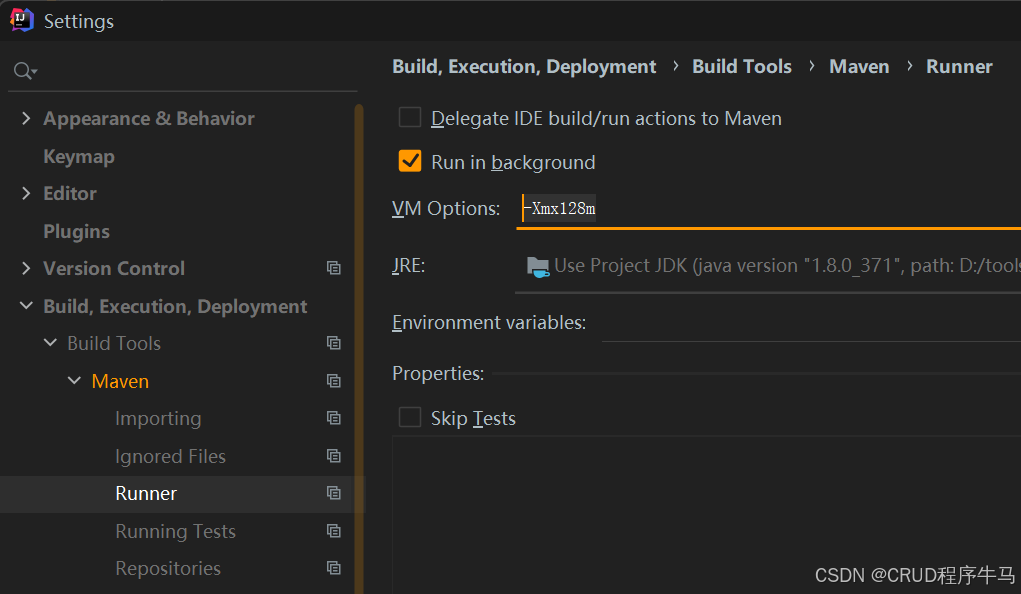1021x594 pixels.
Task: Click the Build Tools breadcrumb
Action: pyautogui.click(x=742, y=66)
